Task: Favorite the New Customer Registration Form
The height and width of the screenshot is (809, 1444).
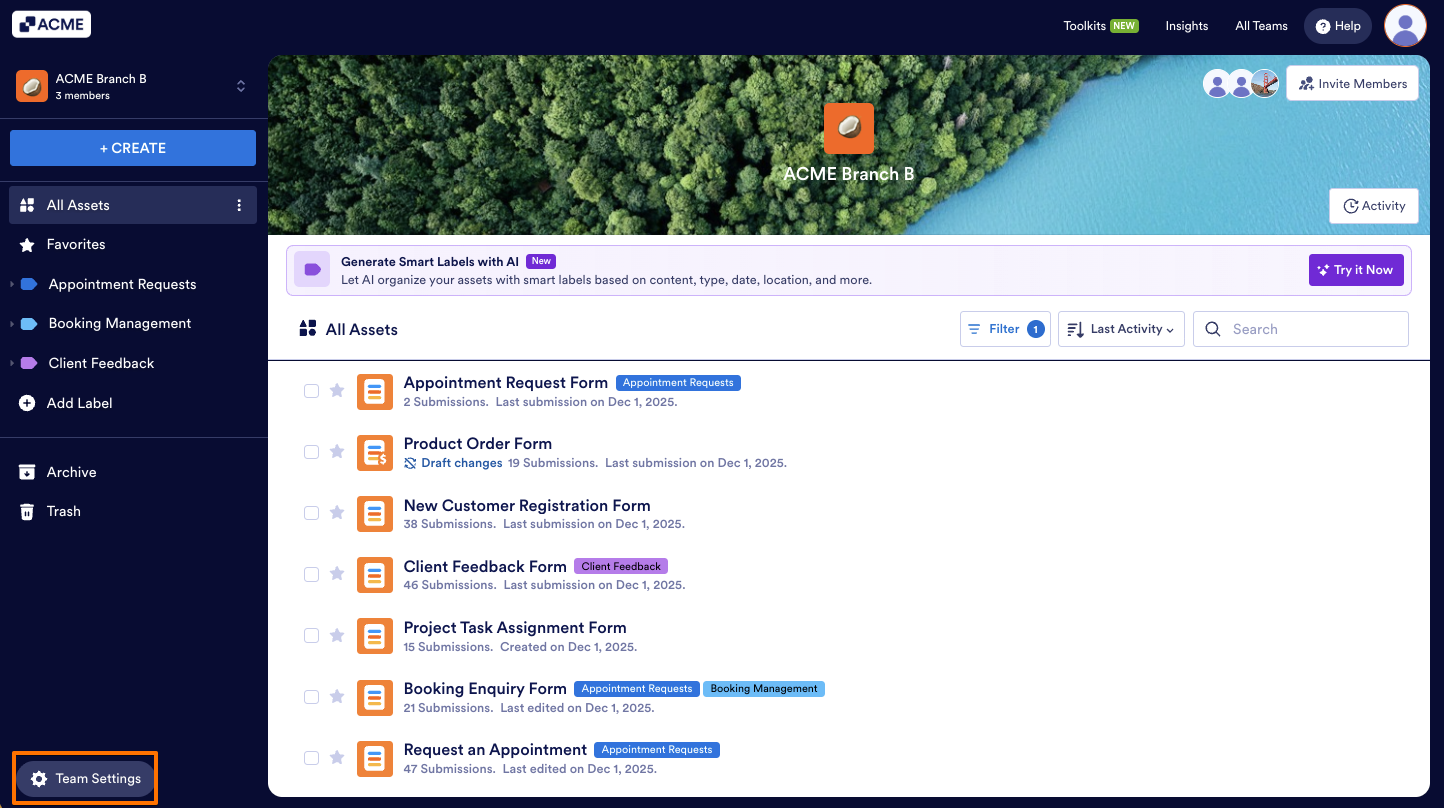Action: click(337, 513)
